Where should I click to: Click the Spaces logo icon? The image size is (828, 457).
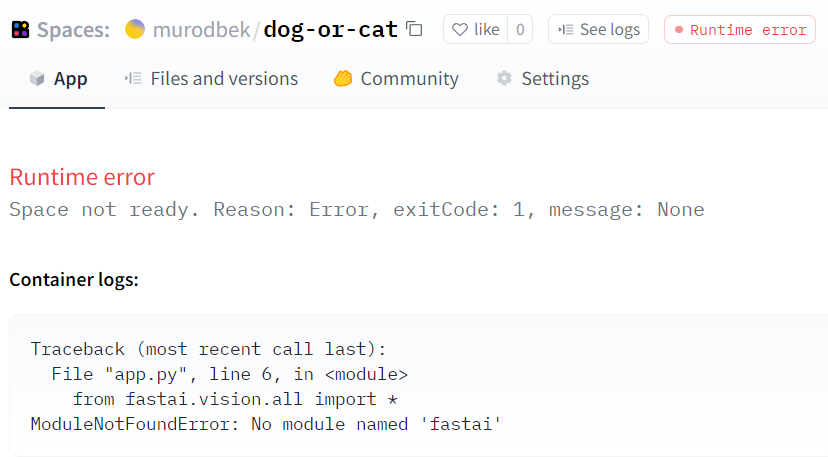(20, 30)
